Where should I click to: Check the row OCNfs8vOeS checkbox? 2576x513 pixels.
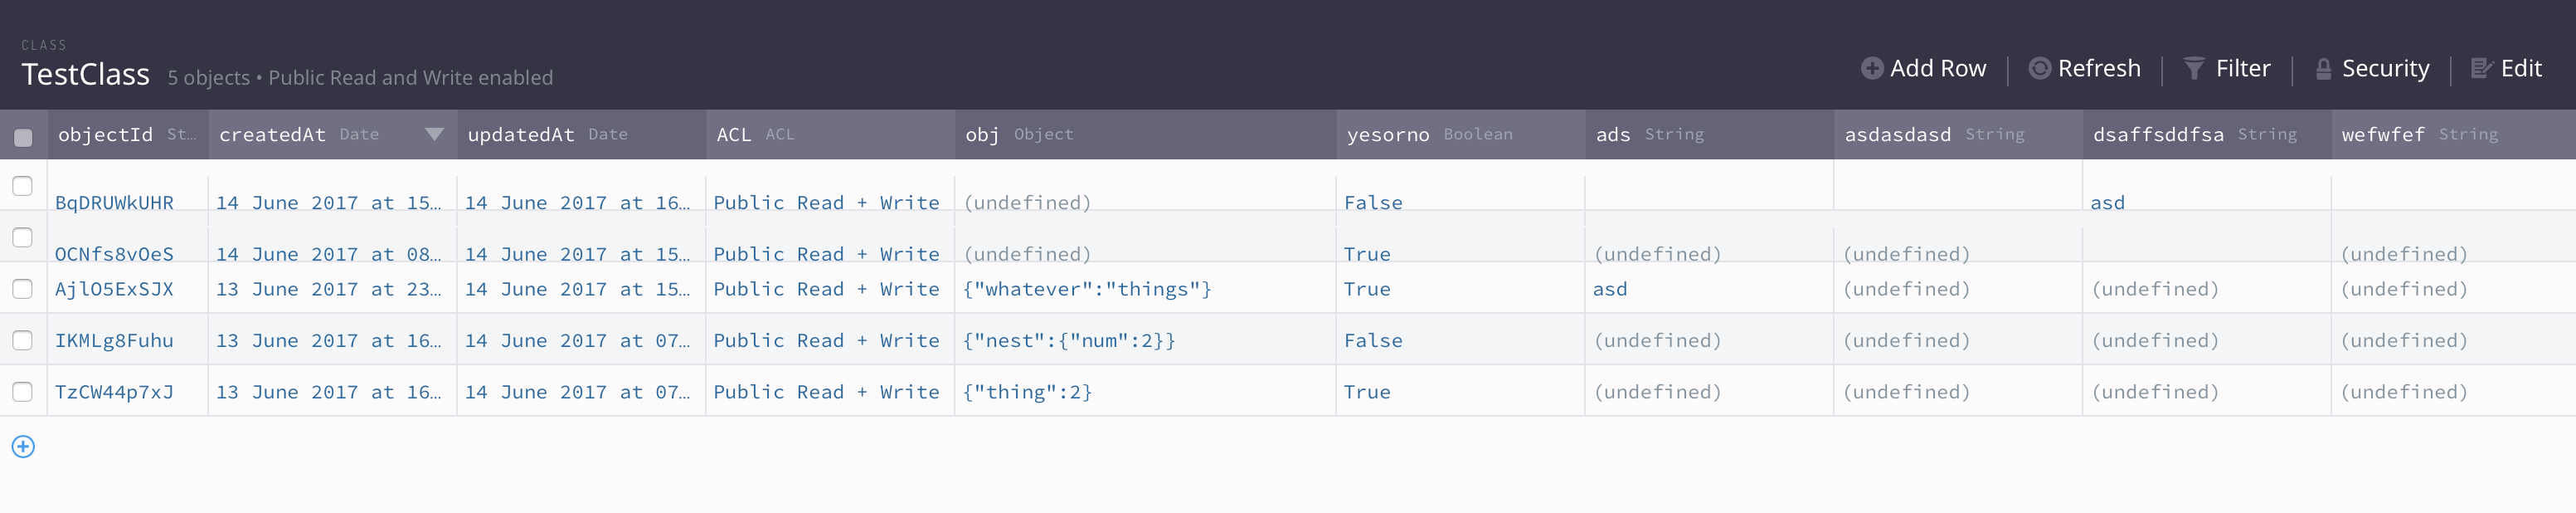coord(23,237)
